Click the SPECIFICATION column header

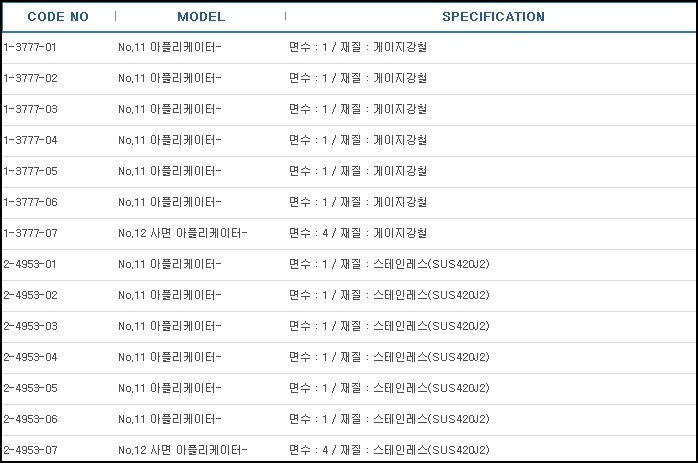pyautogui.click(x=493, y=17)
